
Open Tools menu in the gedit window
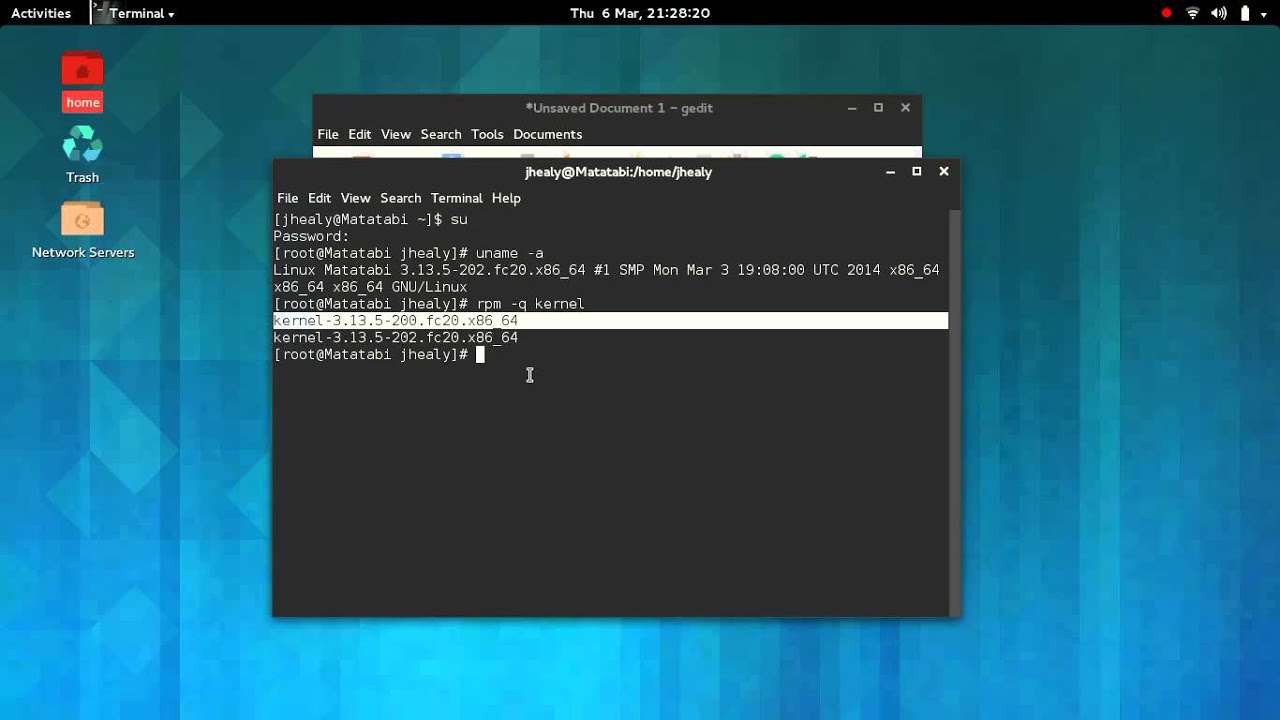click(x=487, y=134)
